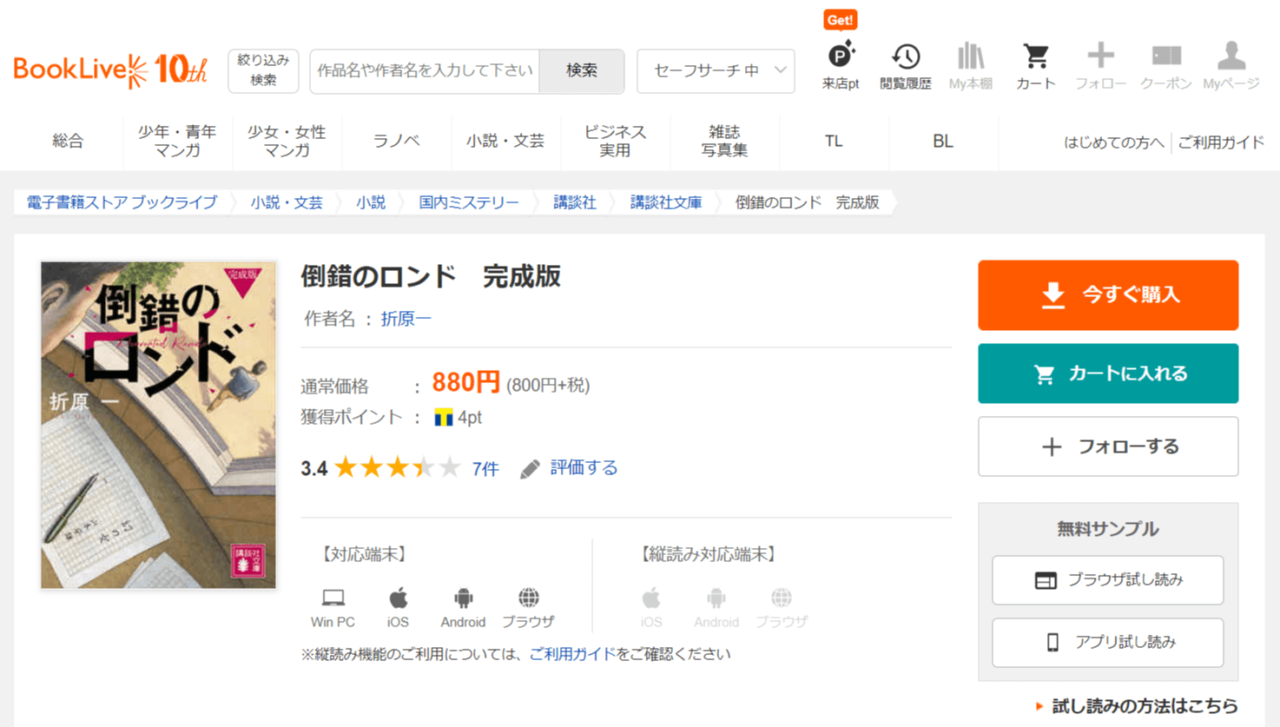
Task: Expand the セーフサーチ dropdown
Action: pyautogui.click(x=715, y=71)
